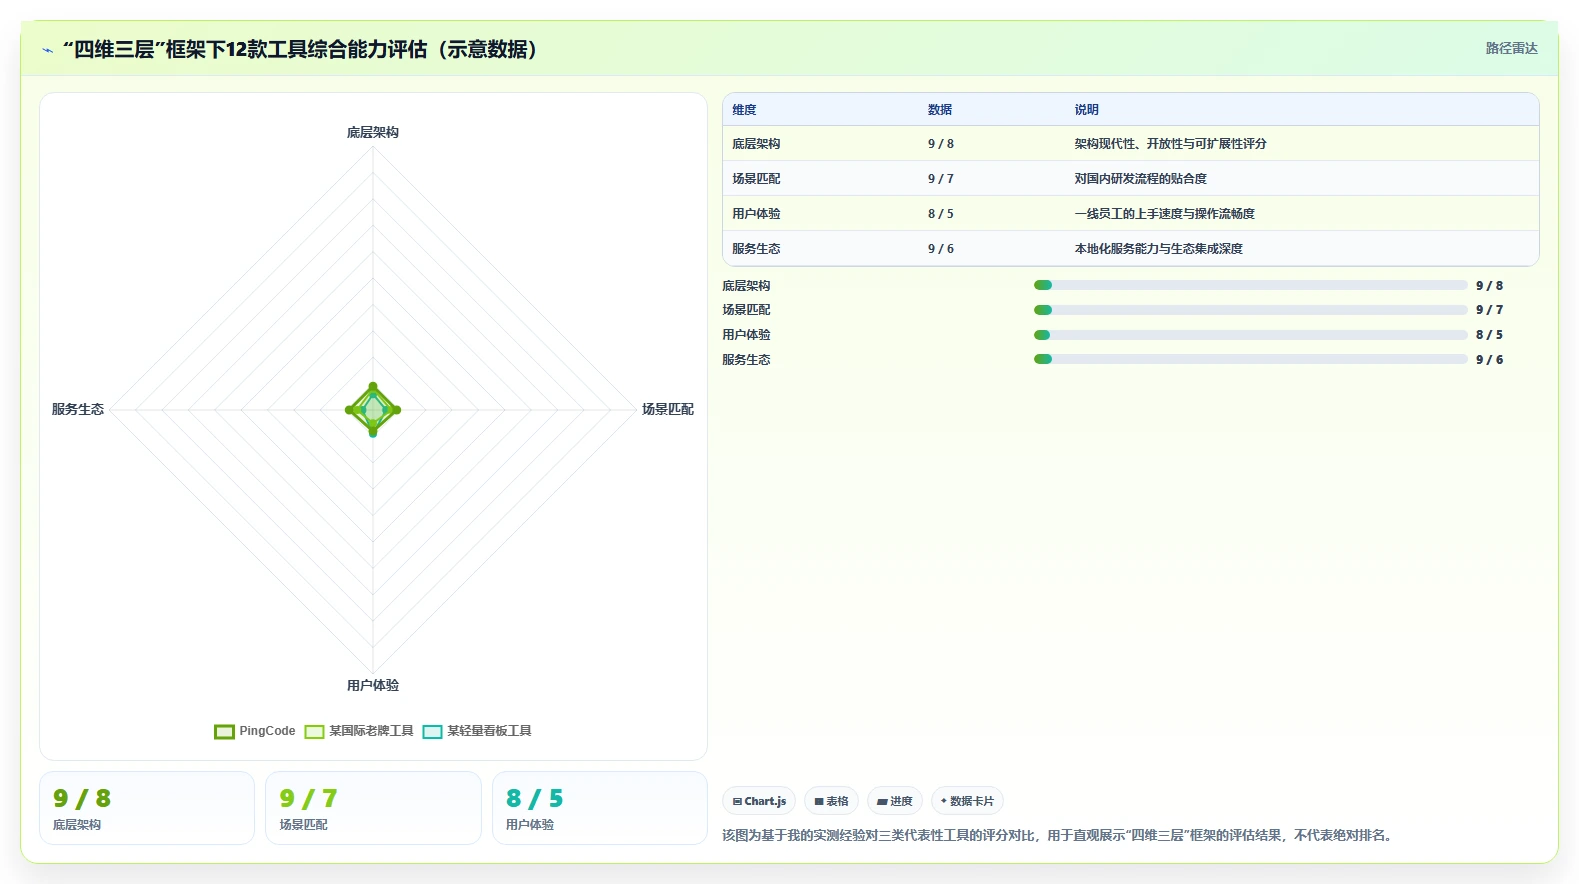Click 架构现代性、开放性与可扩展性评分 description
The image size is (1579, 884).
(x=1171, y=144)
